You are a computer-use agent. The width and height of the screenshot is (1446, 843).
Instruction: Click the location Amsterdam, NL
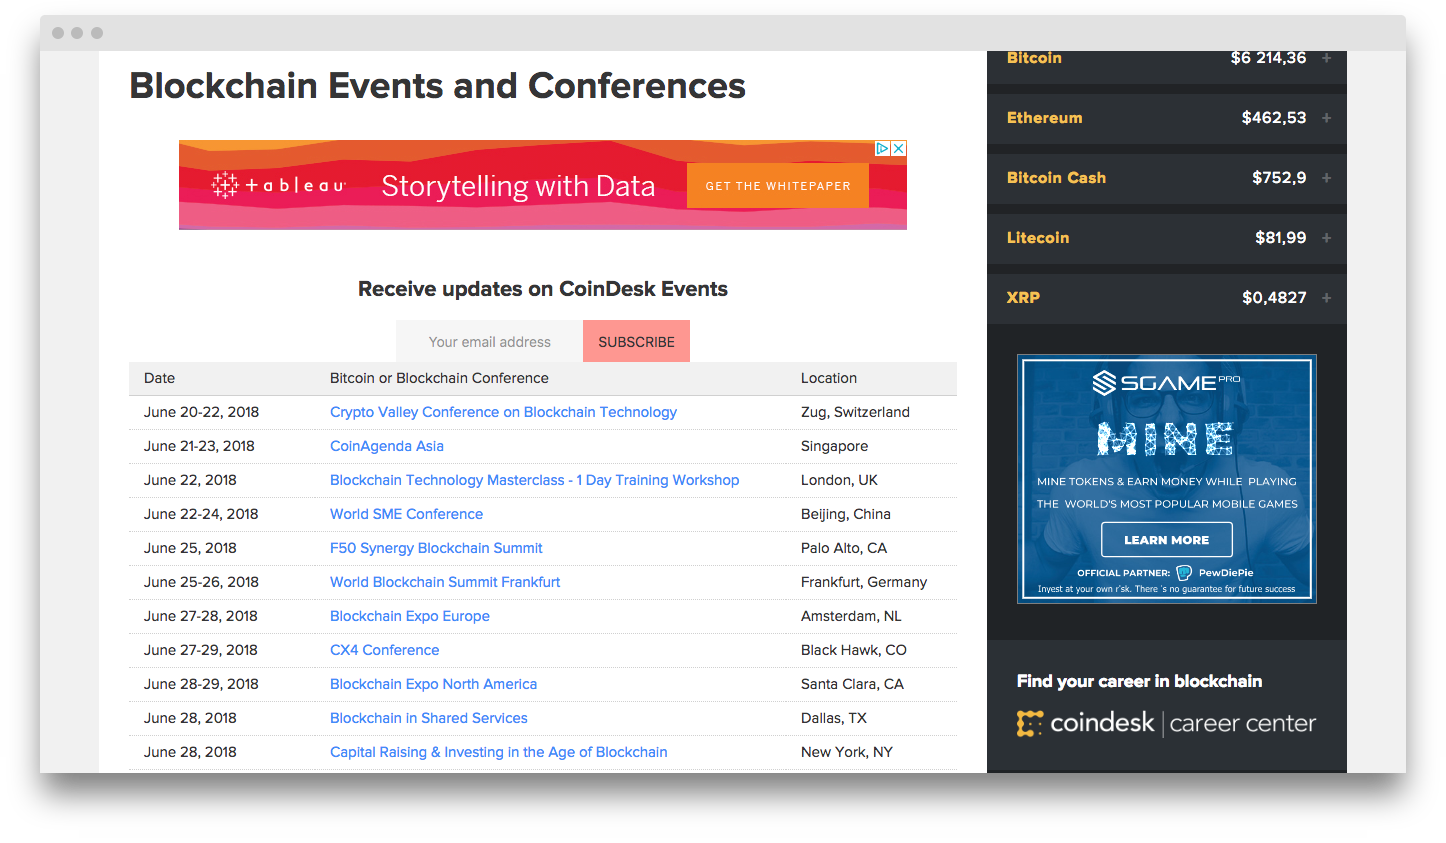[x=851, y=616]
